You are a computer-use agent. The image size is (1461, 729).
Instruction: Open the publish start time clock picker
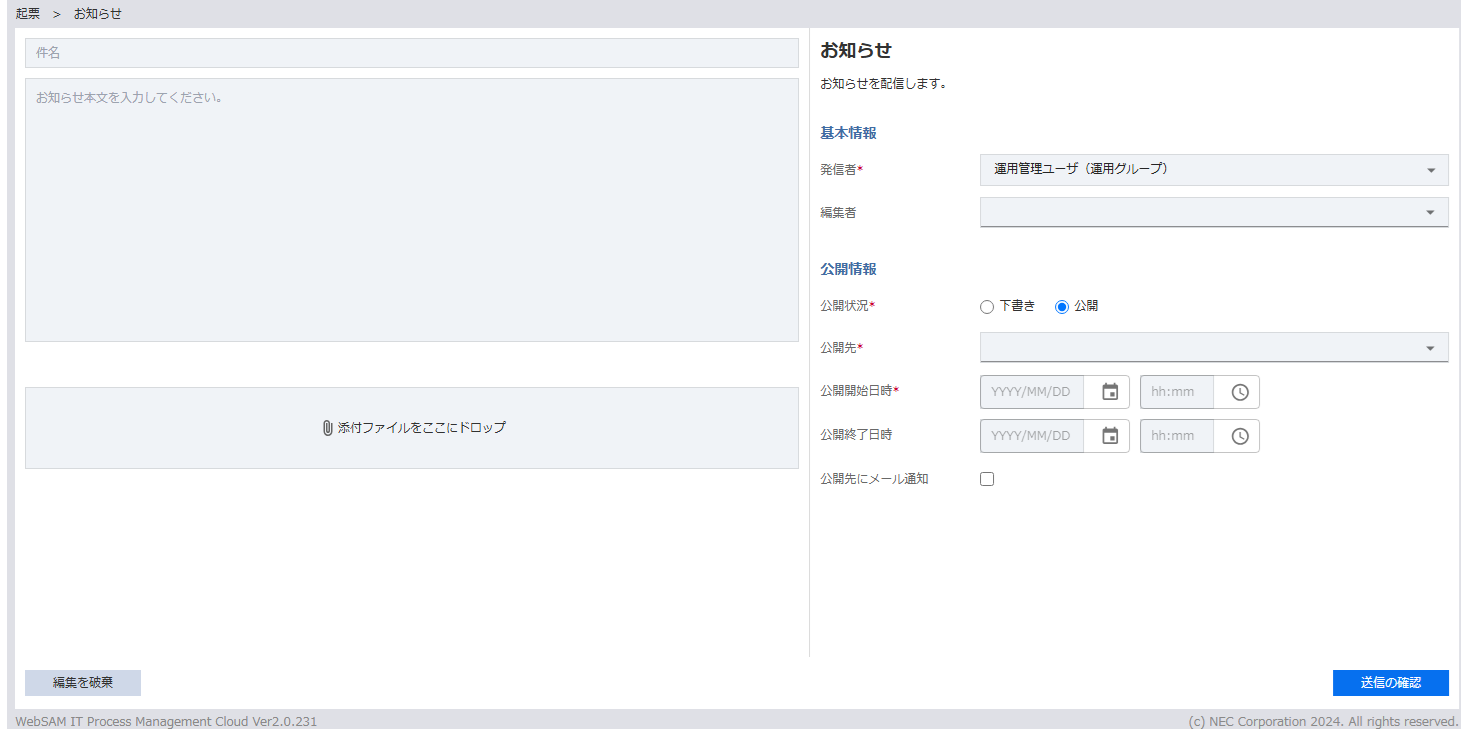pos(1239,392)
